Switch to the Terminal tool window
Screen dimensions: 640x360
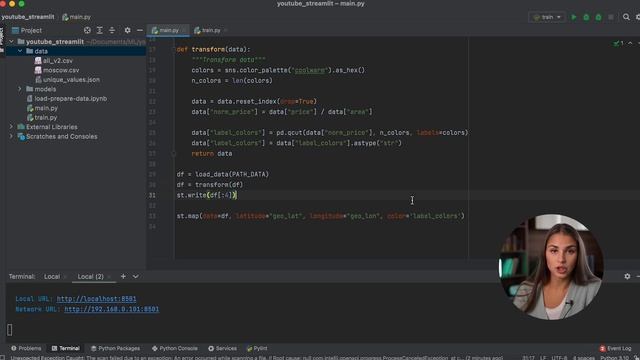click(65, 348)
